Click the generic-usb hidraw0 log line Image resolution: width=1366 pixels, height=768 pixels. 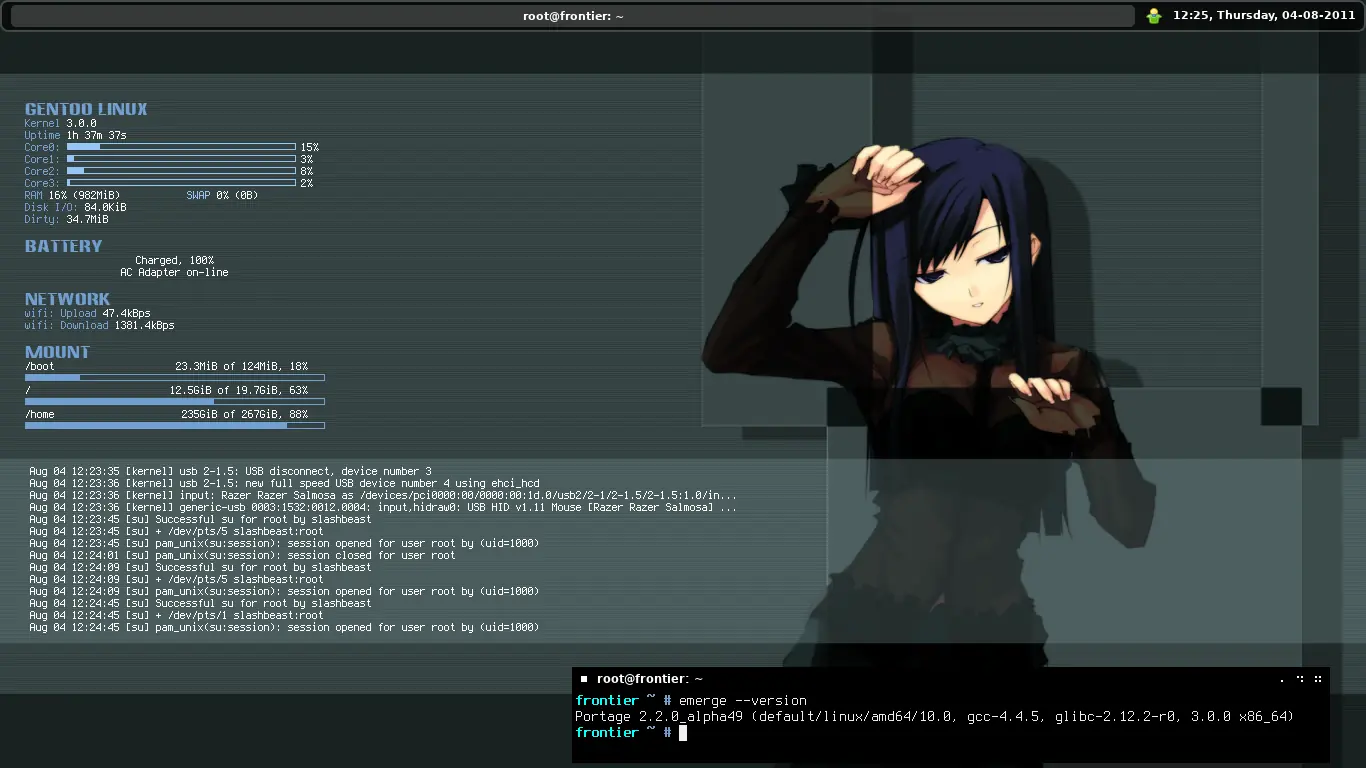pos(383,507)
